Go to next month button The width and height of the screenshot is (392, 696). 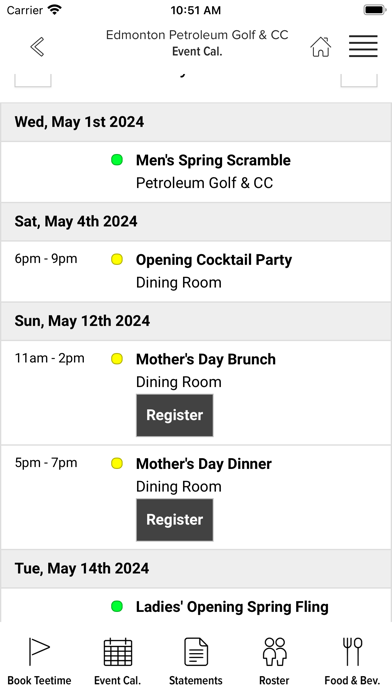coord(359,80)
